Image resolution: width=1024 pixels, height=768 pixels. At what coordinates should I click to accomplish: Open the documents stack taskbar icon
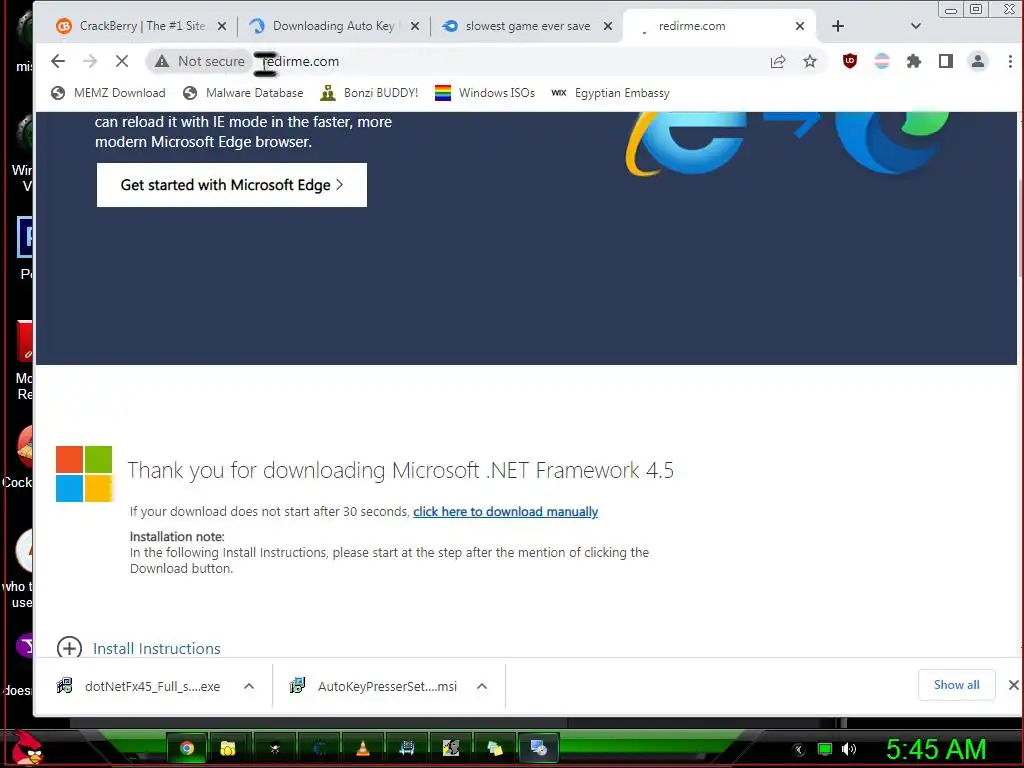[495, 748]
